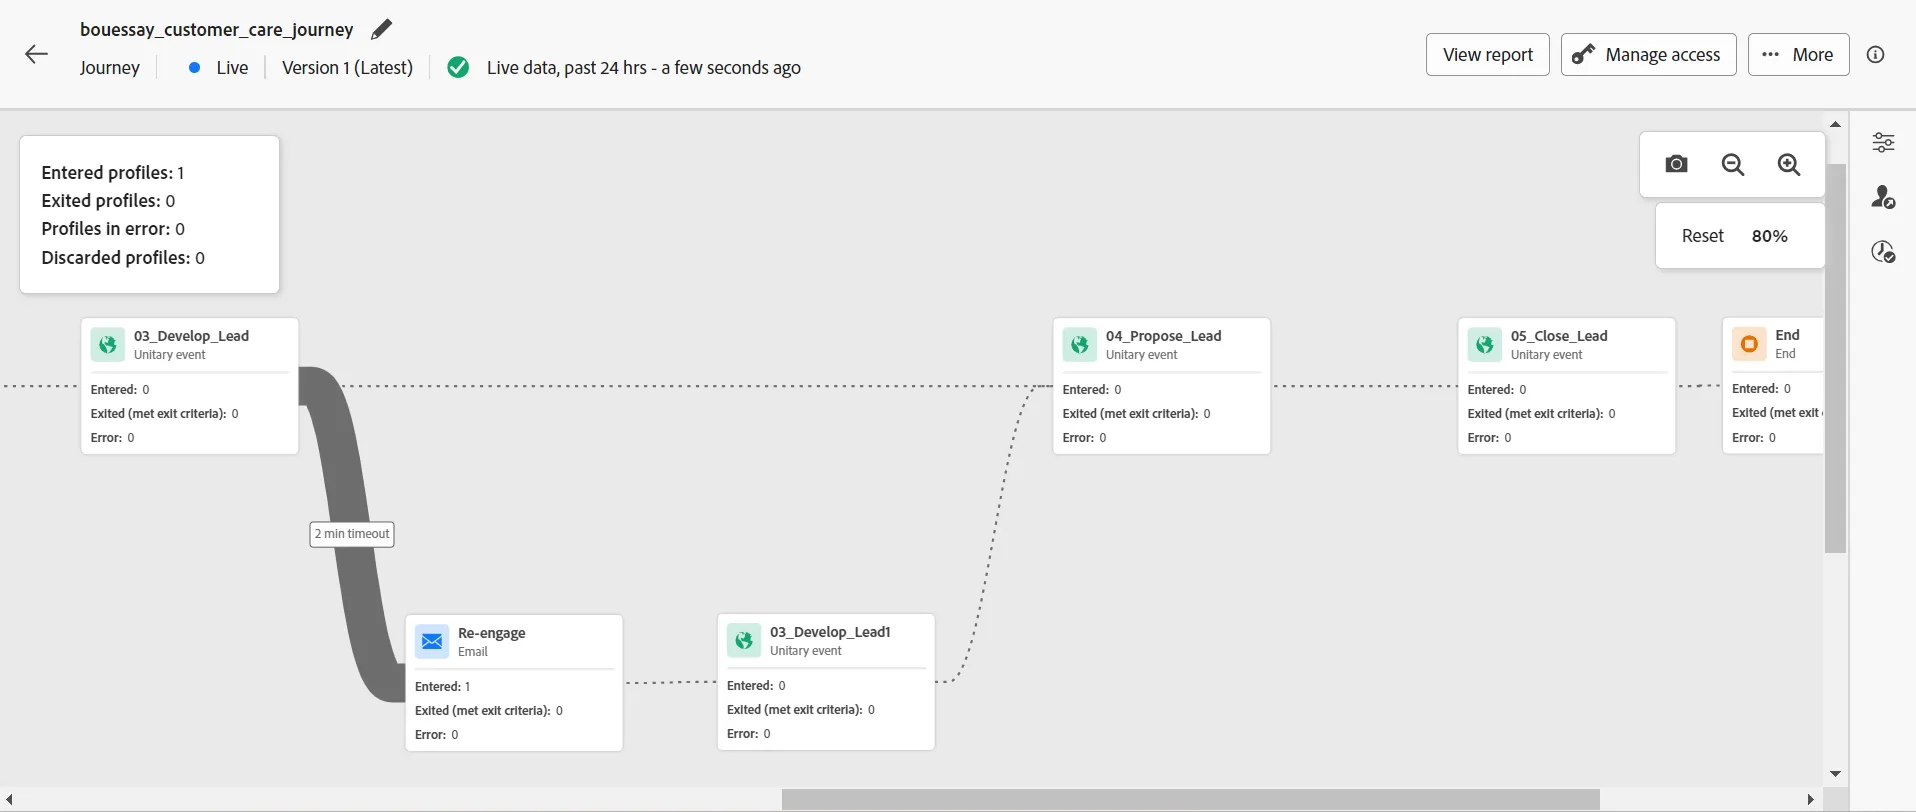Viewport: 1916px width, 812px height.
Task: Reset the canvas zoom level
Action: tap(1703, 236)
